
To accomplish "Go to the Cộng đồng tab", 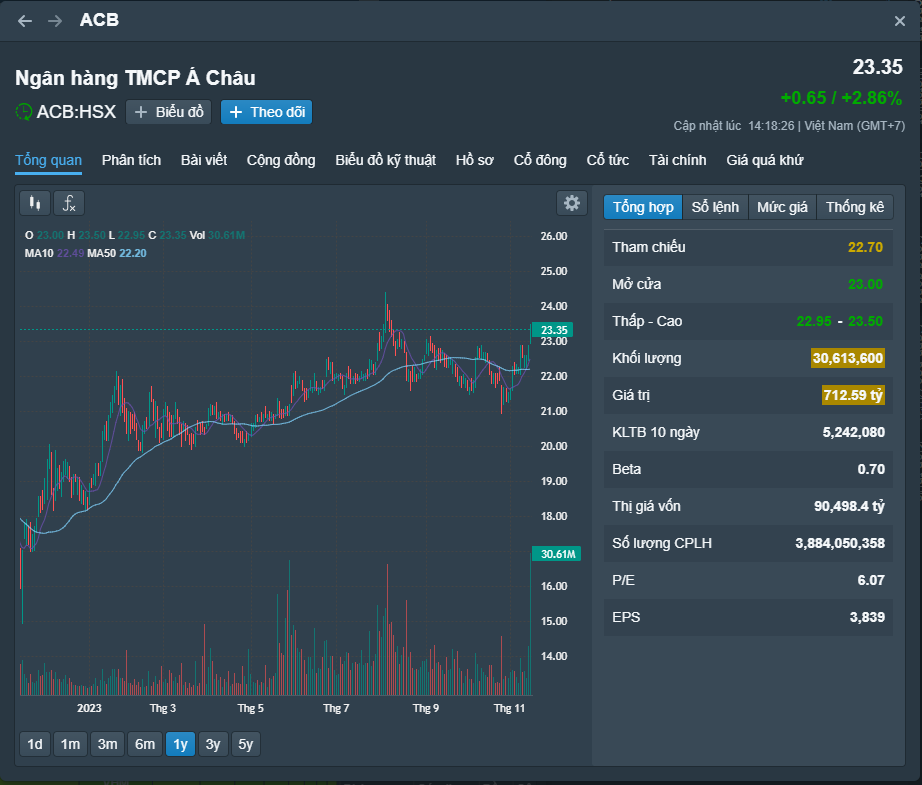I will 281,160.
